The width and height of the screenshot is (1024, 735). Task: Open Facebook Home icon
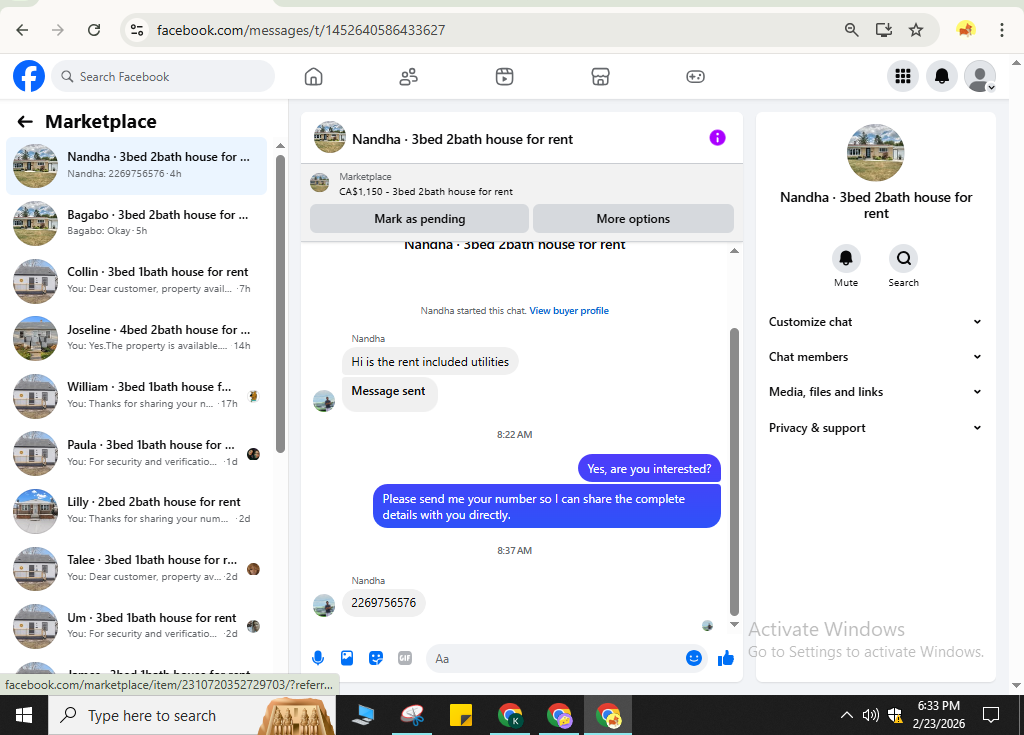tap(313, 76)
